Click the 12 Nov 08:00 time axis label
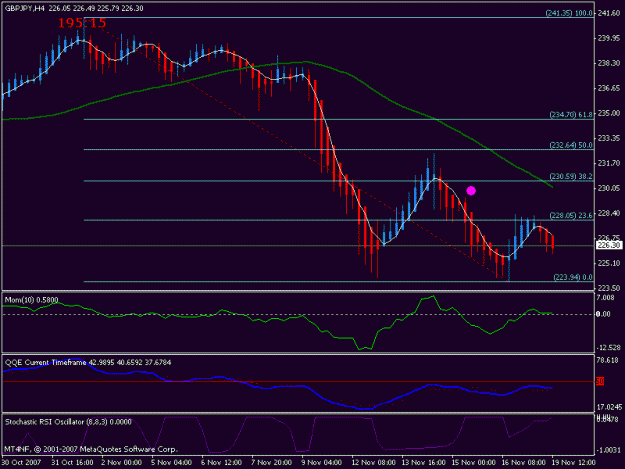This screenshot has height=469, width=625. tap(373, 462)
